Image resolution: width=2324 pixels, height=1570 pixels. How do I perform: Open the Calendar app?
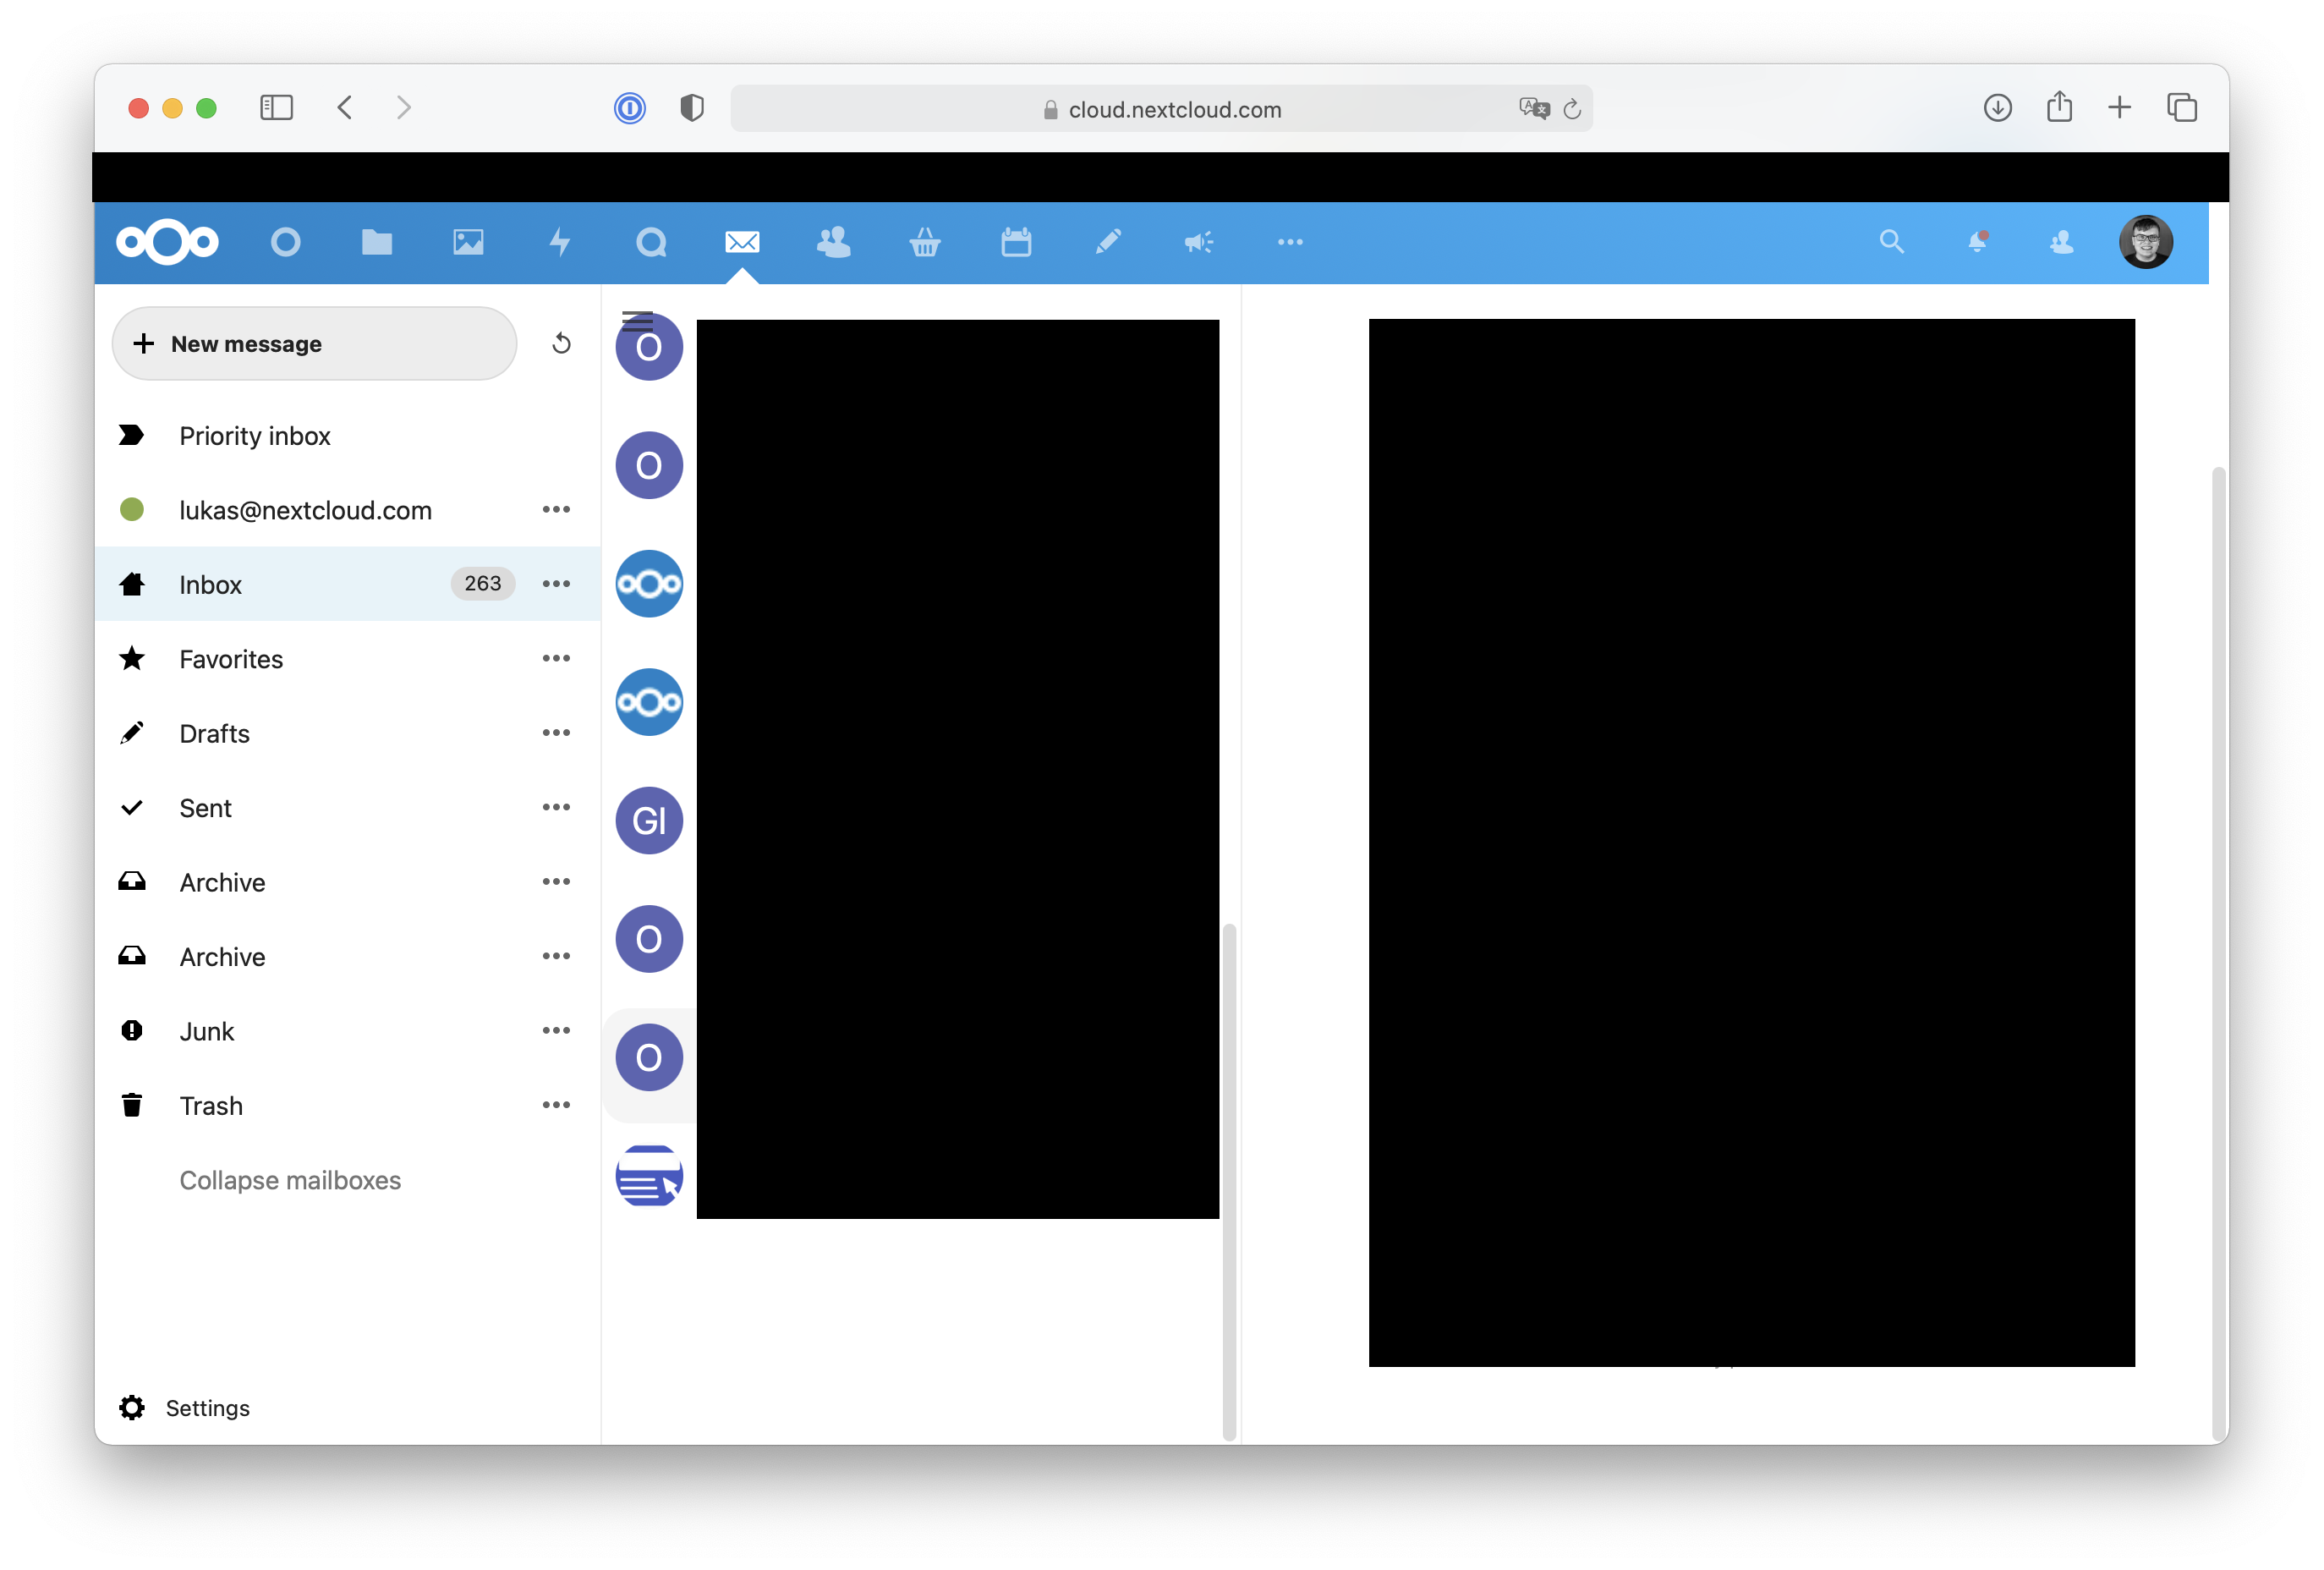point(1016,242)
